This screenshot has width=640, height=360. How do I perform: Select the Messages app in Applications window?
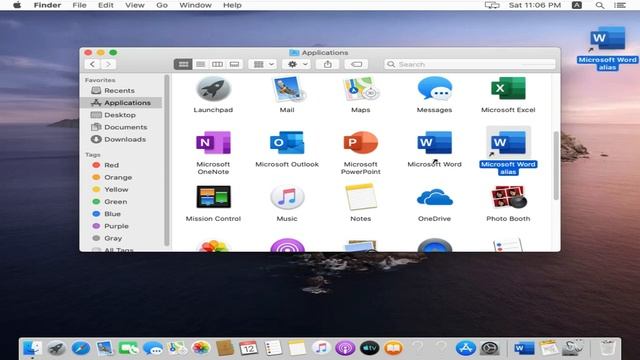point(434,89)
